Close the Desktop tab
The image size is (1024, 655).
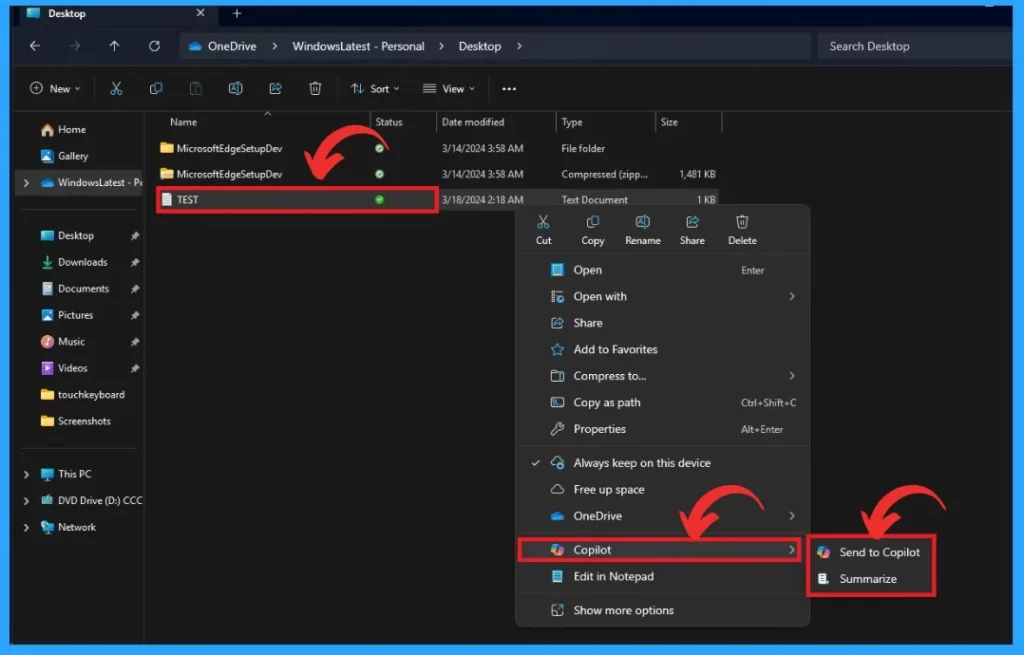[x=200, y=13]
